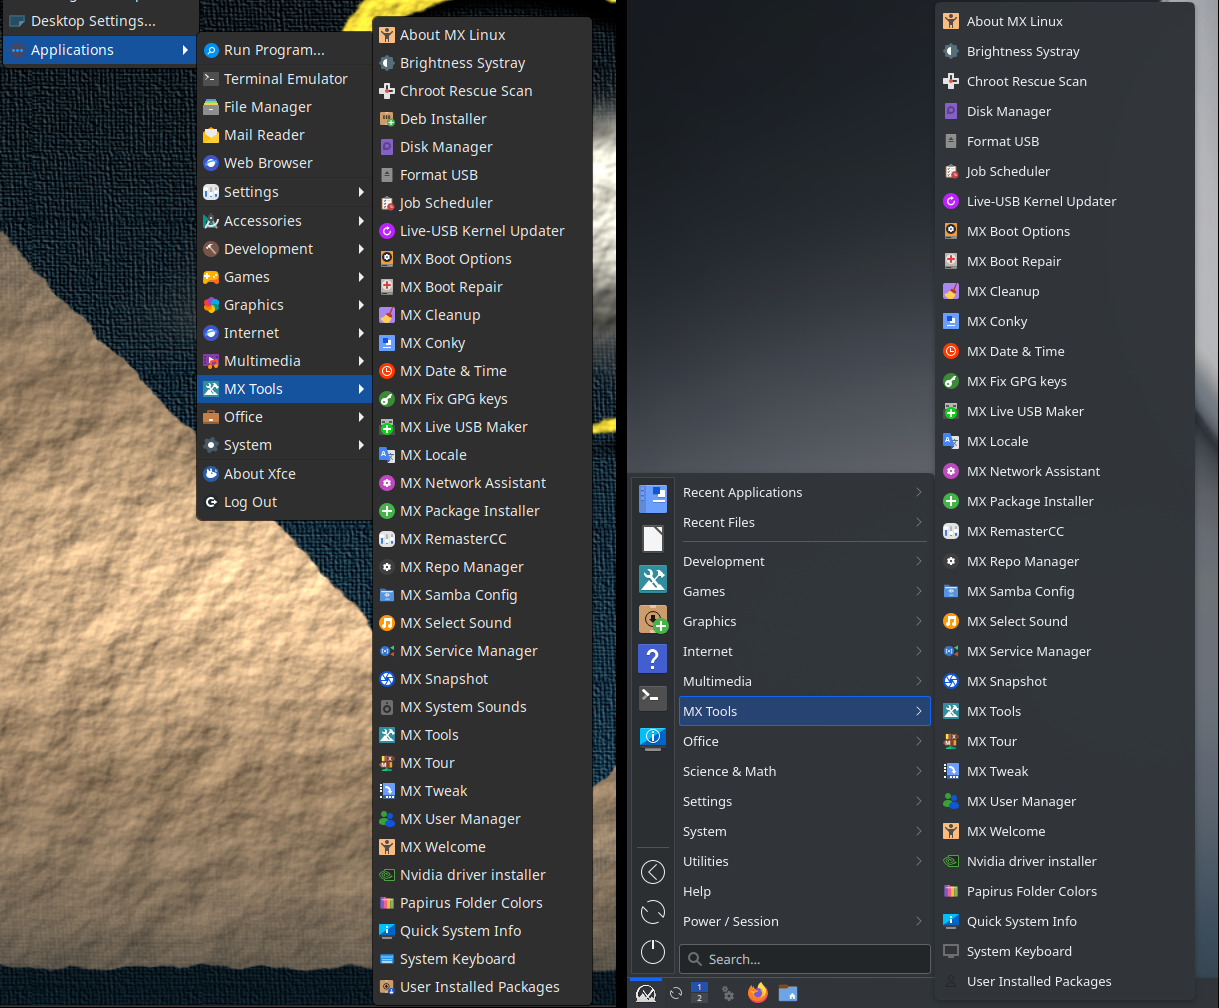Select Office category in the KDE launcher
Image resolution: width=1219 pixels, height=1008 pixels.
pos(804,741)
